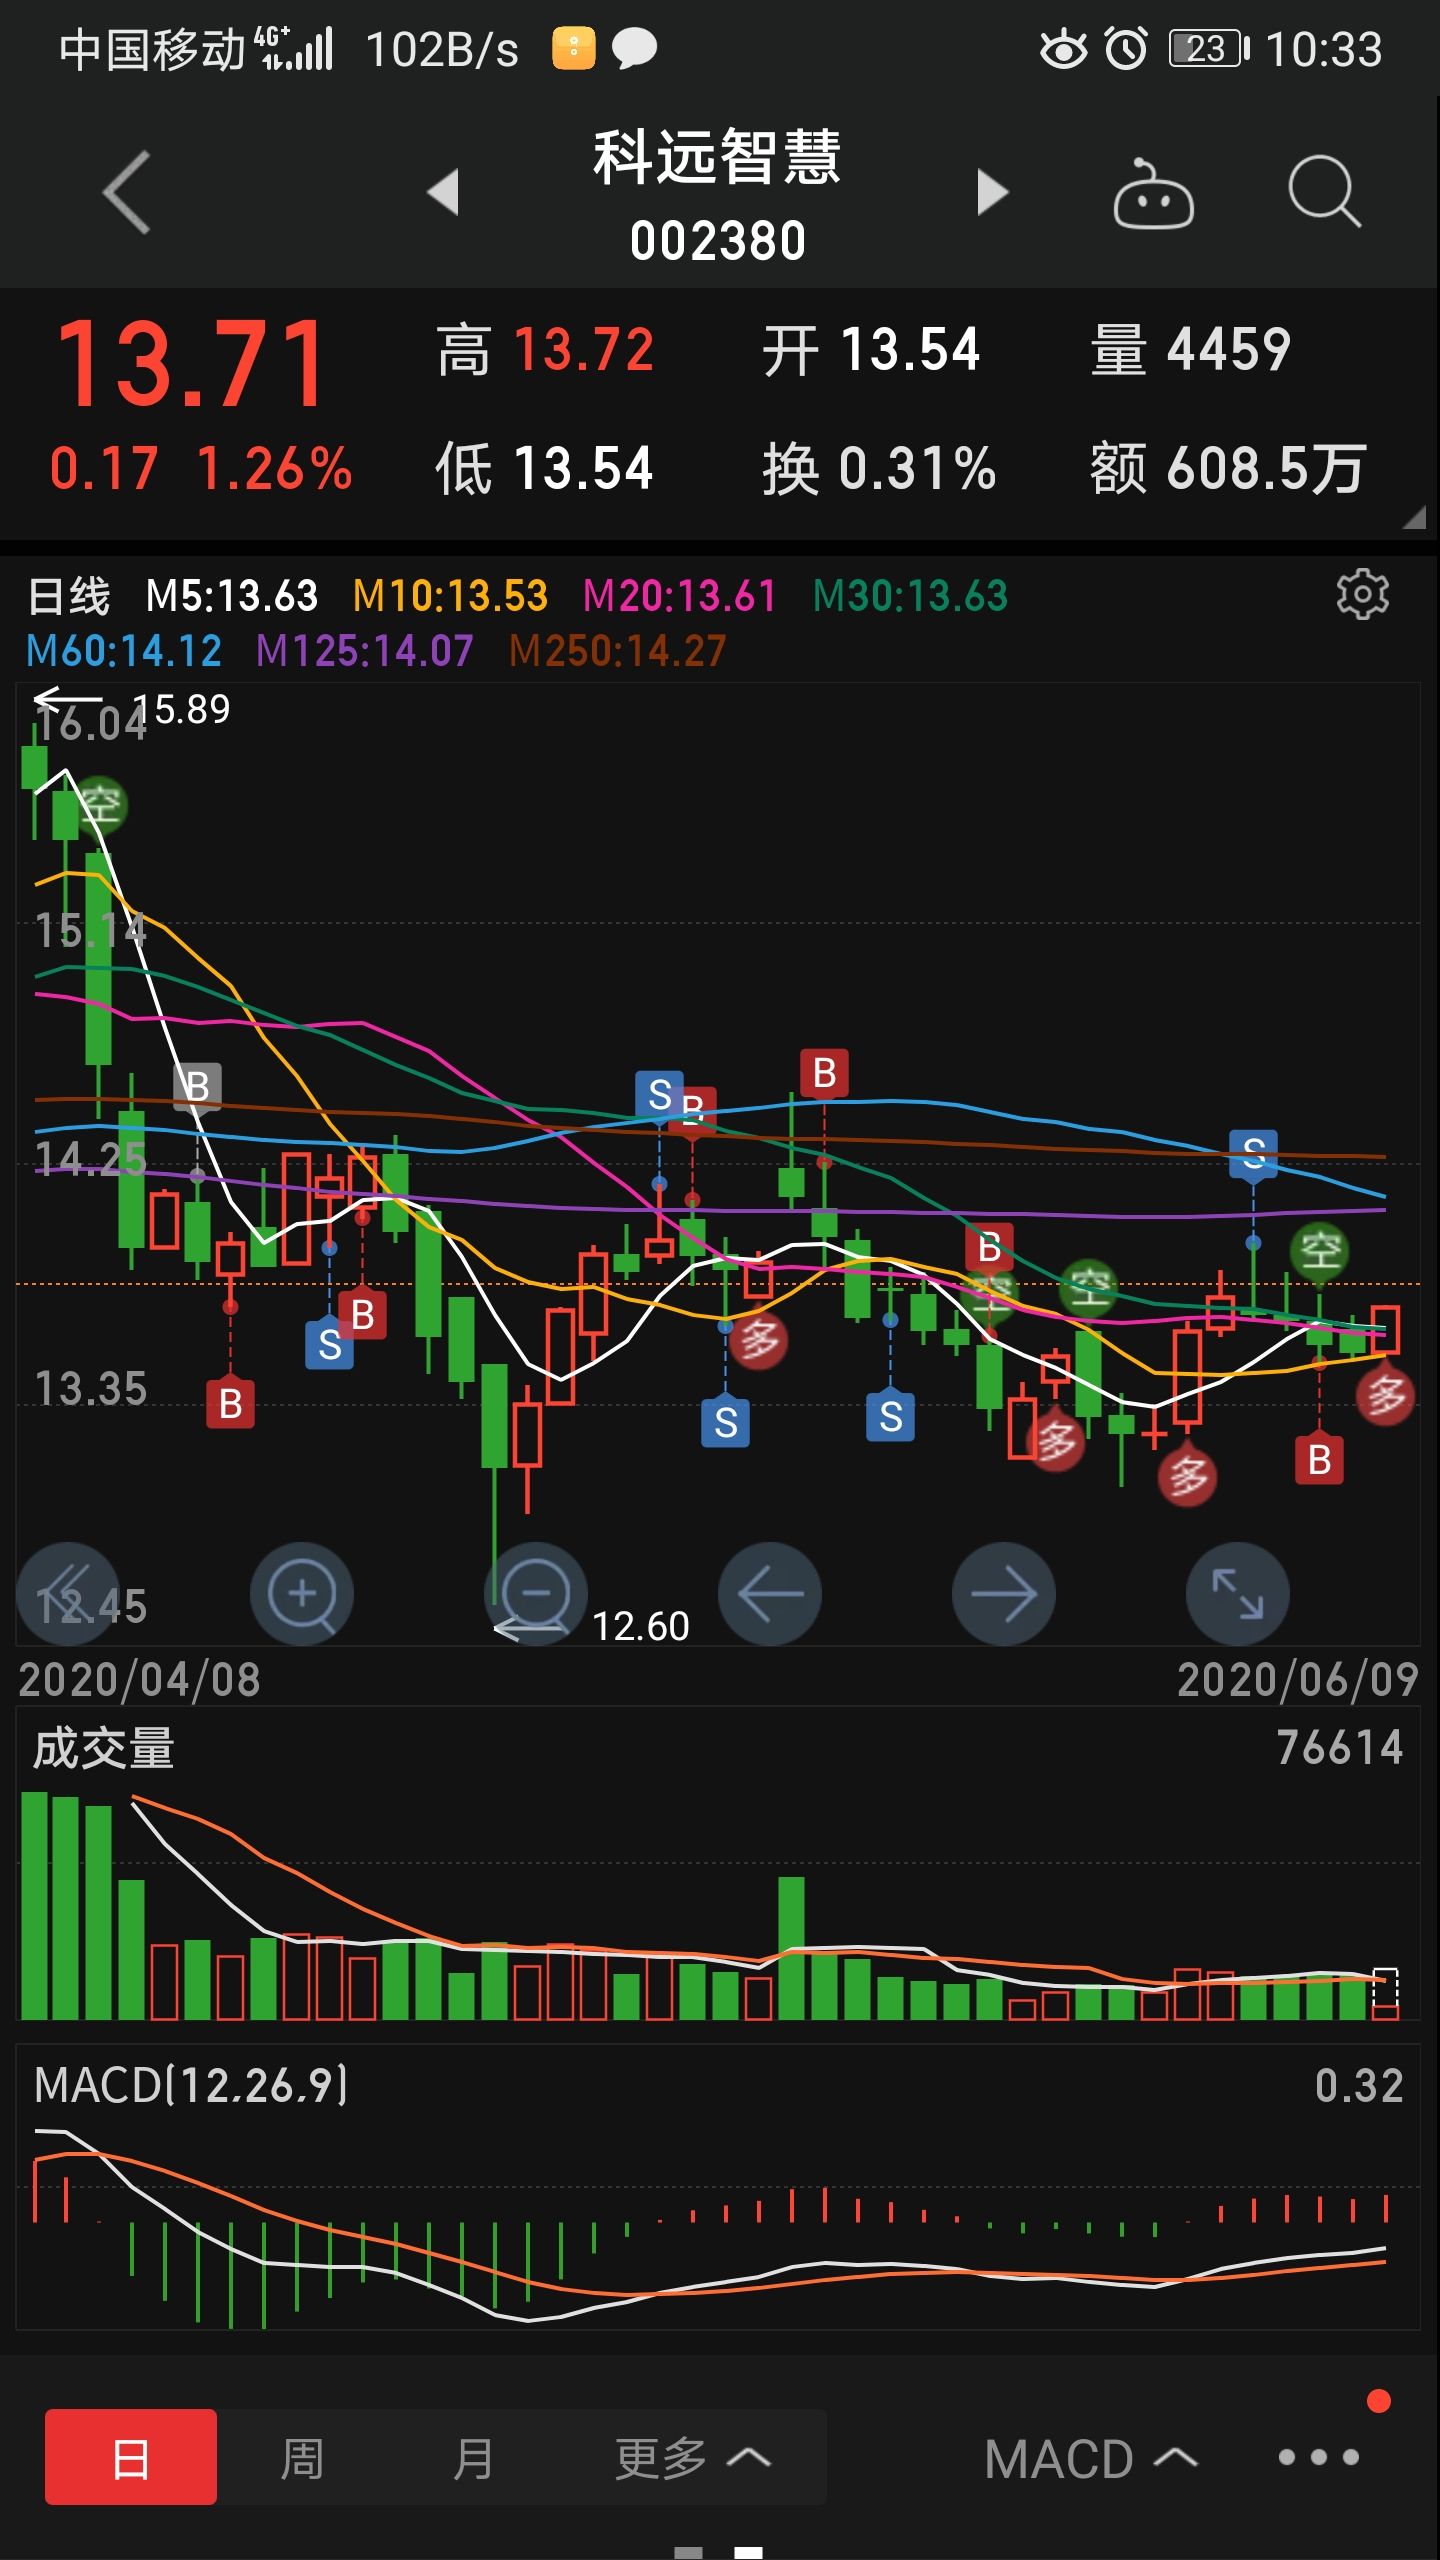1440x2560 pixels.
Task: Tap the M10:13.53 moving average label
Action: coord(450,597)
